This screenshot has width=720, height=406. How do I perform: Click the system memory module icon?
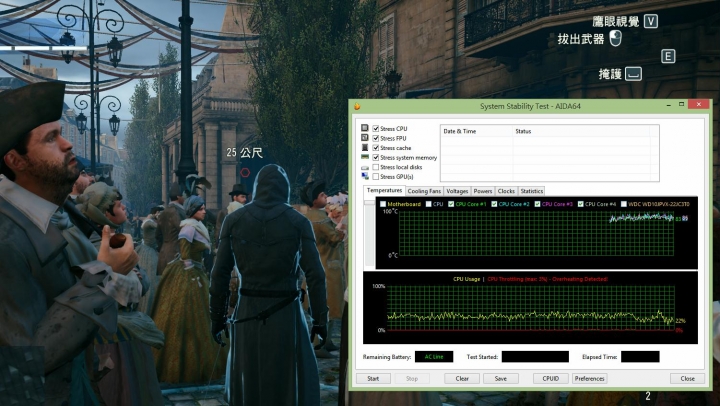point(365,157)
